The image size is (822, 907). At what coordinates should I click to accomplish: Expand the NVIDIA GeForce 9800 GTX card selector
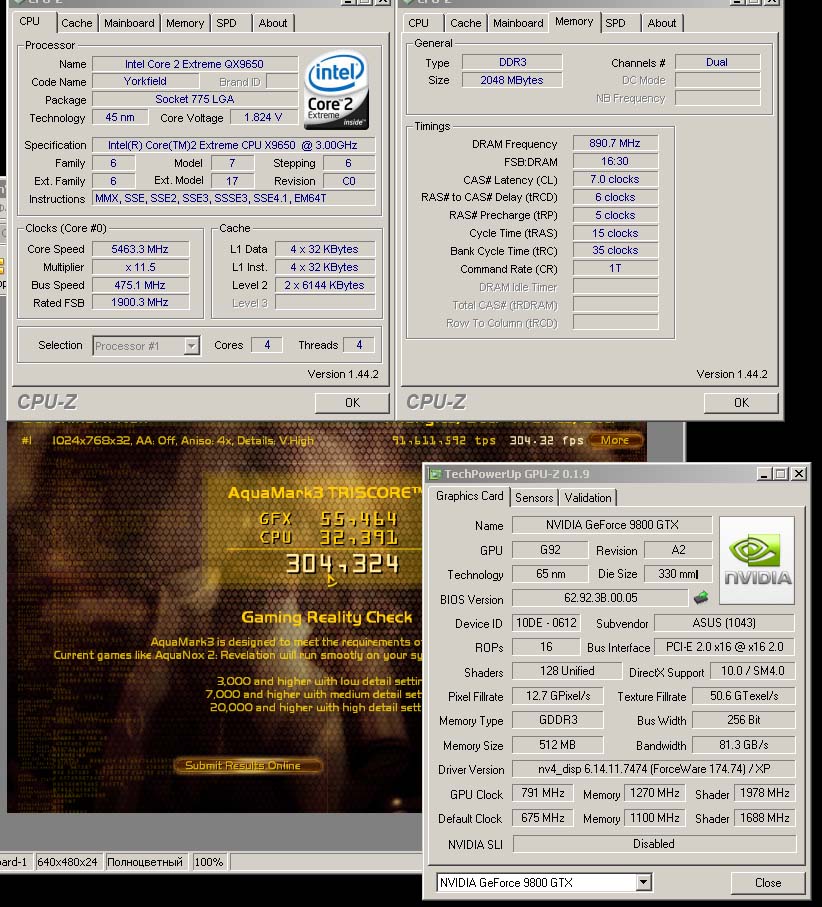[x=643, y=882]
